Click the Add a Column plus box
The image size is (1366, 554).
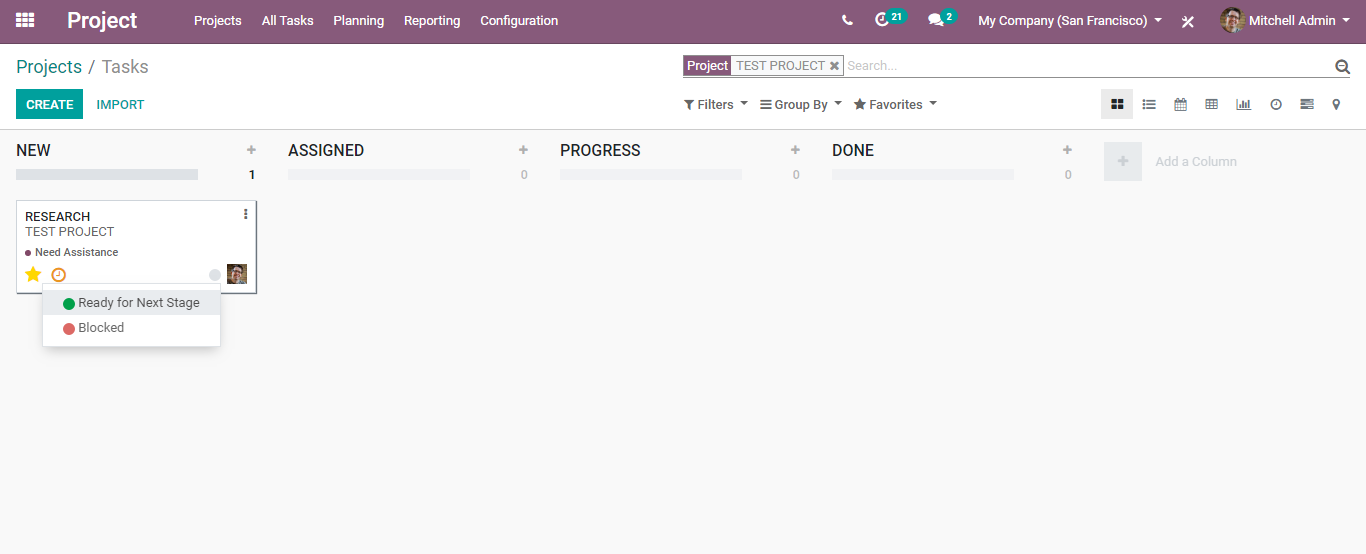click(1123, 161)
